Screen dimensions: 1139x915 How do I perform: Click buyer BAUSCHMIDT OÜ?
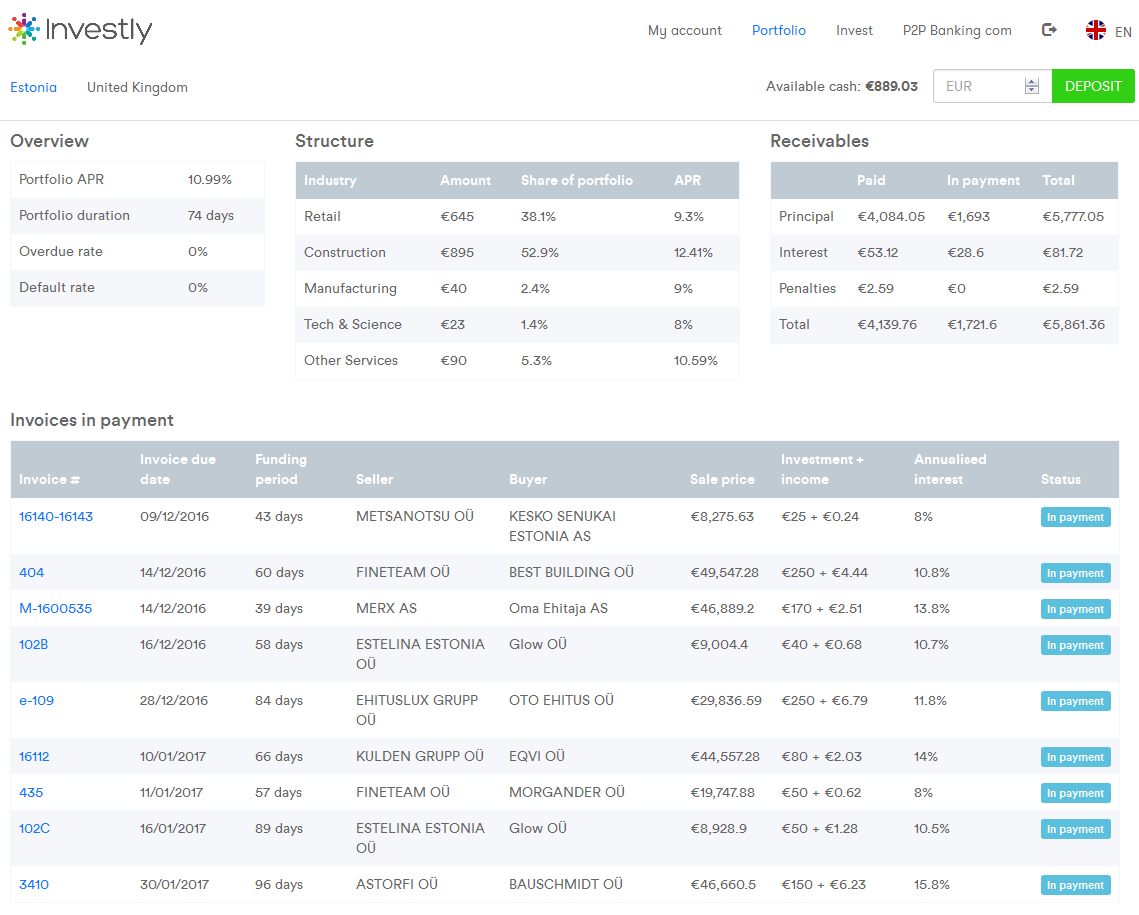(566, 884)
